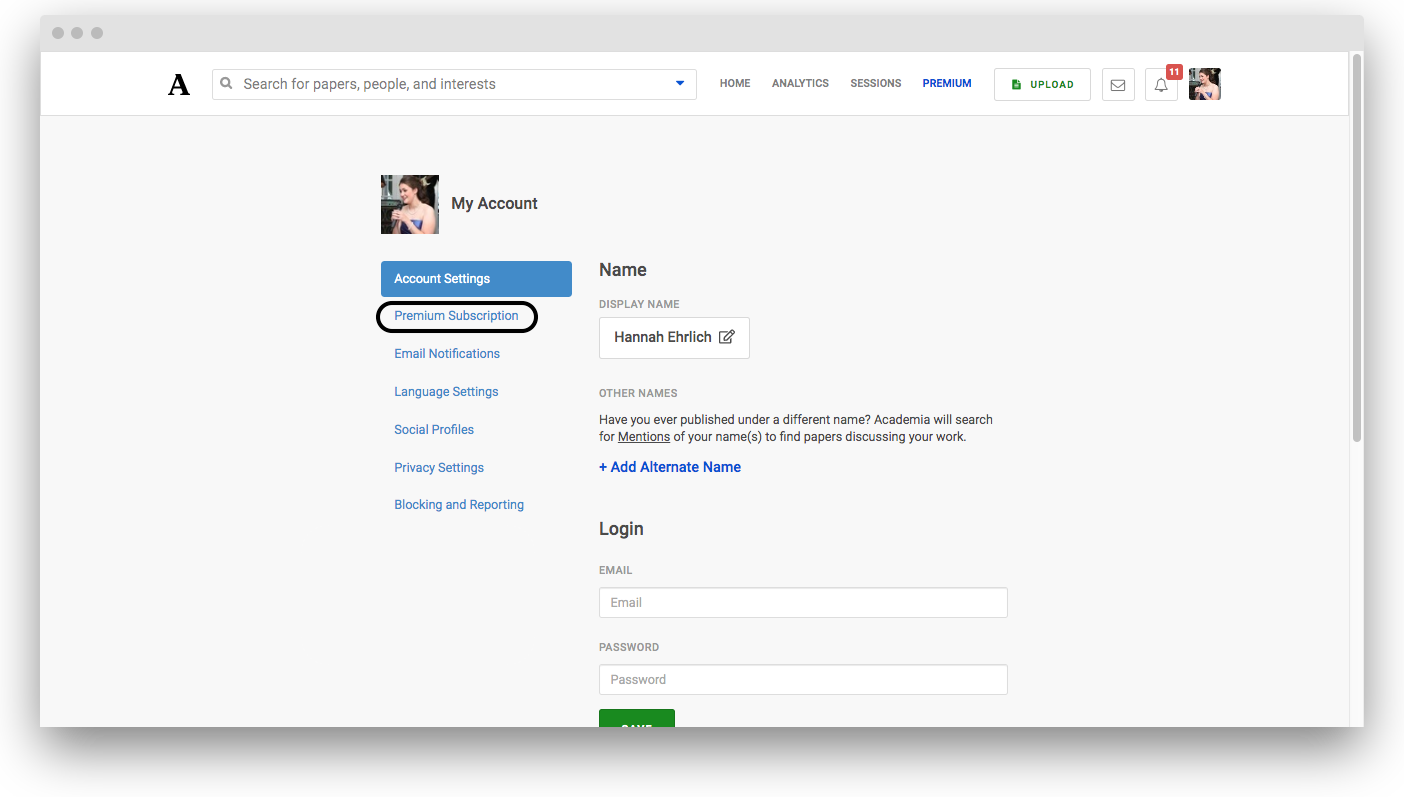Open the messages envelope icon
This screenshot has width=1404, height=797.
click(1118, 85)
